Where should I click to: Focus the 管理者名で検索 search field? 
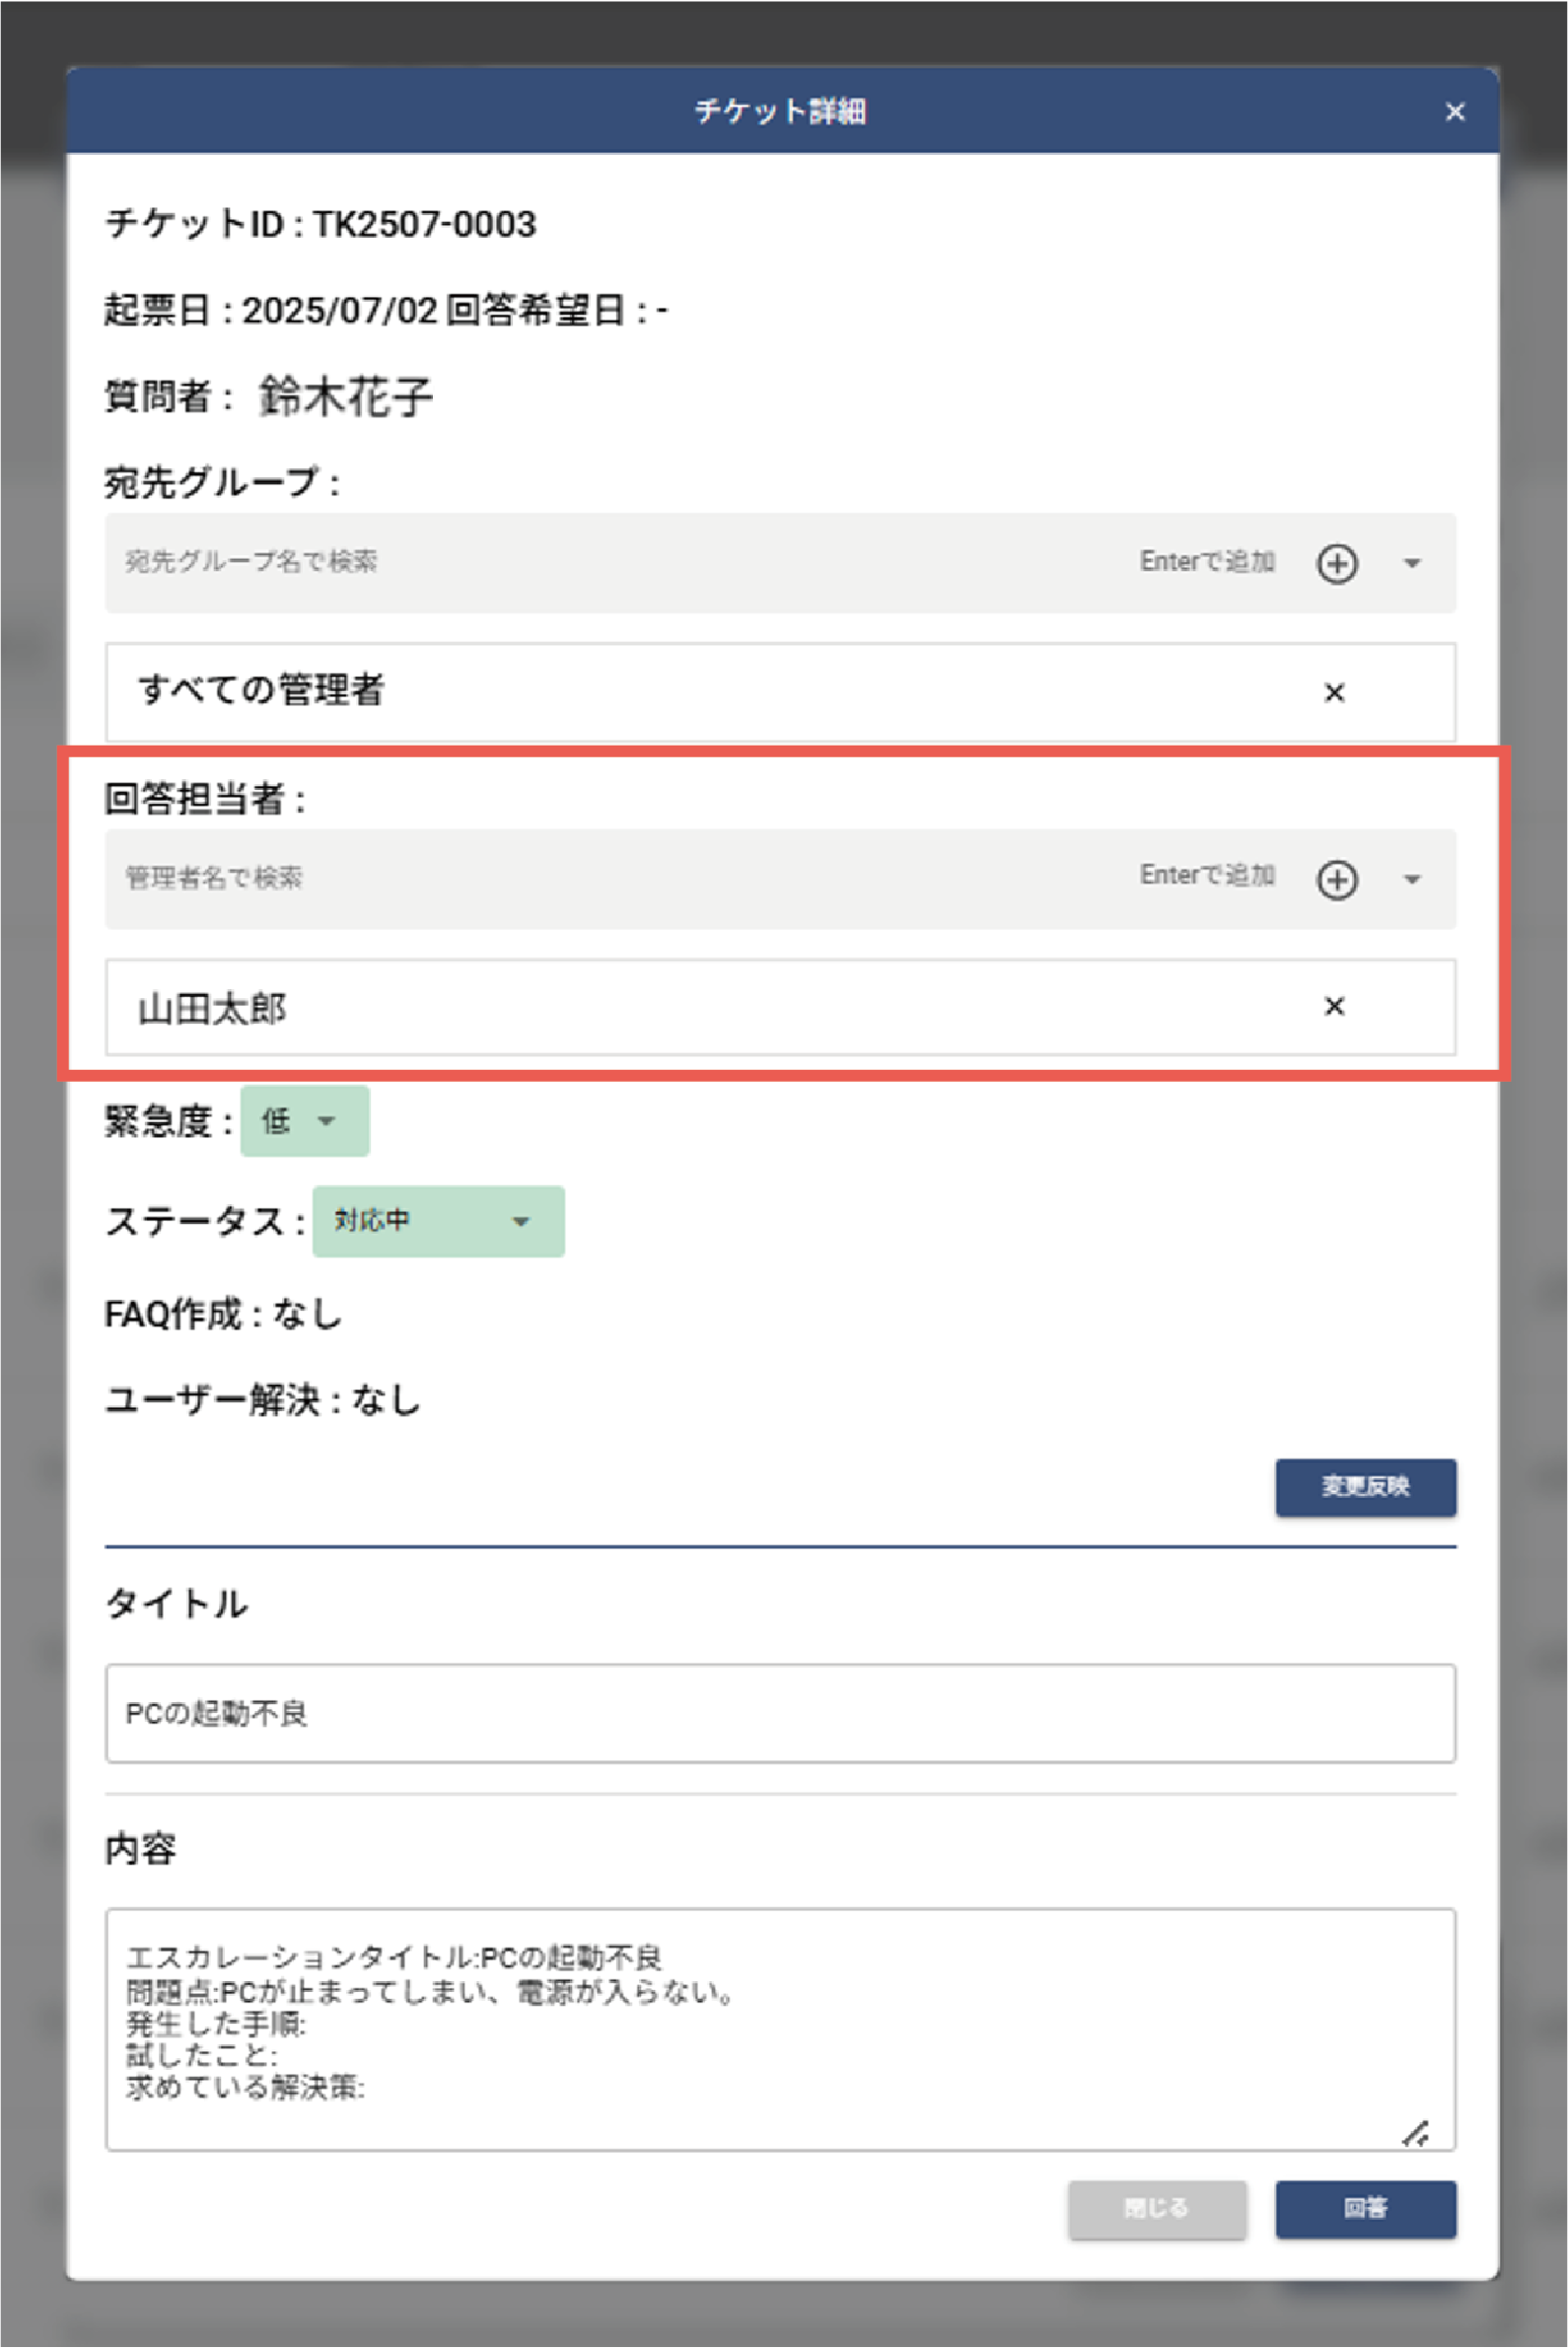tap(600, 878)
